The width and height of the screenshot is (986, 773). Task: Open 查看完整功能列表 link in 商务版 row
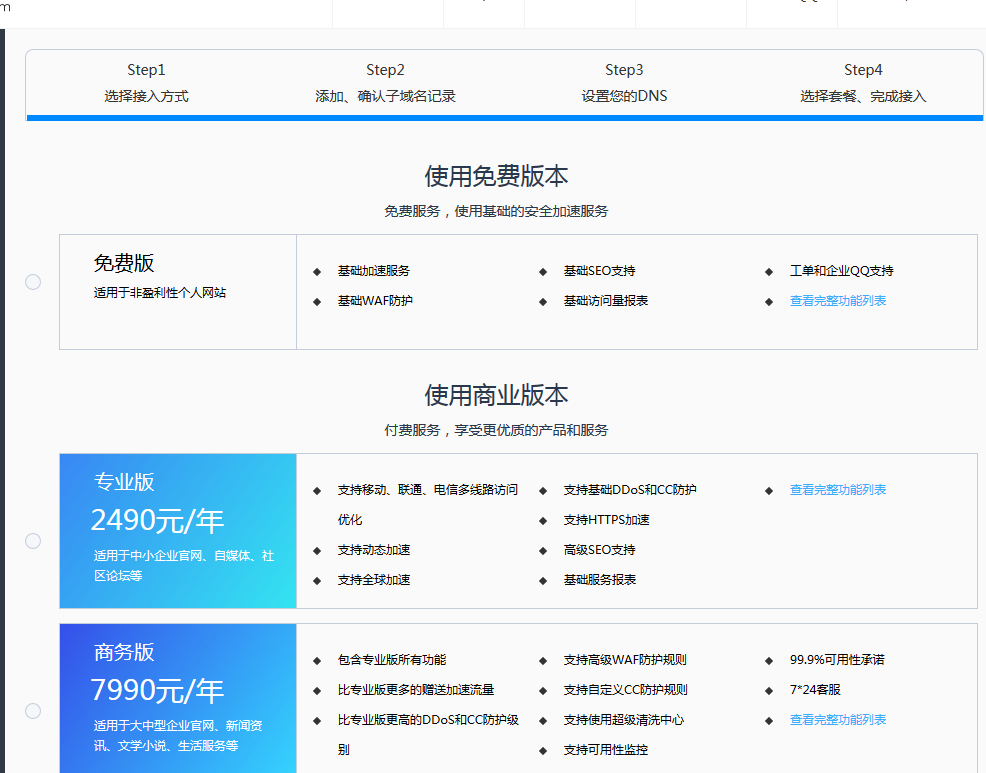click(837, 720)
